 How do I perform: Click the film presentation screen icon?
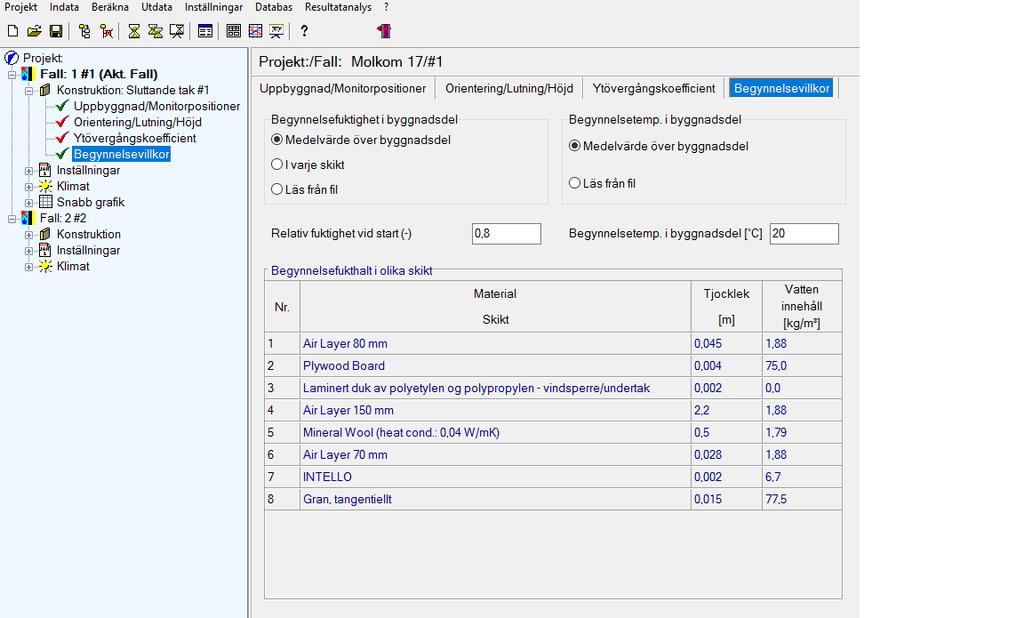coord(277,31)
